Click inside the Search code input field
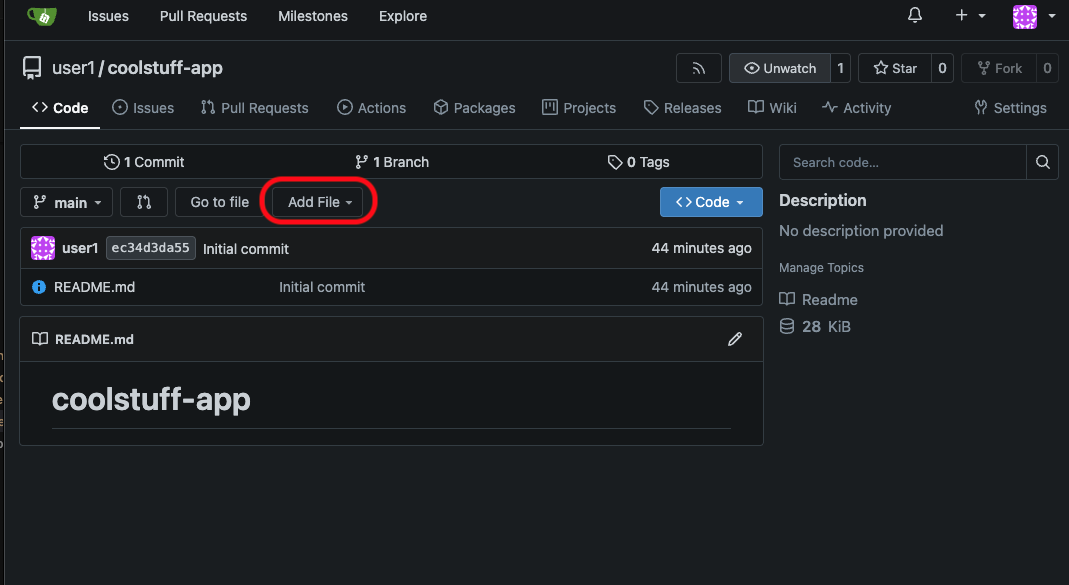This screenshot has width=1069, height=585. click(900, 162)
